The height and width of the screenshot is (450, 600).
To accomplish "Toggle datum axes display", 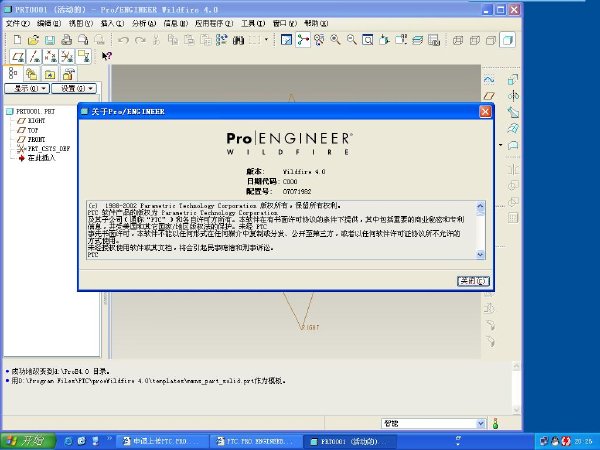I will [34, 57].
